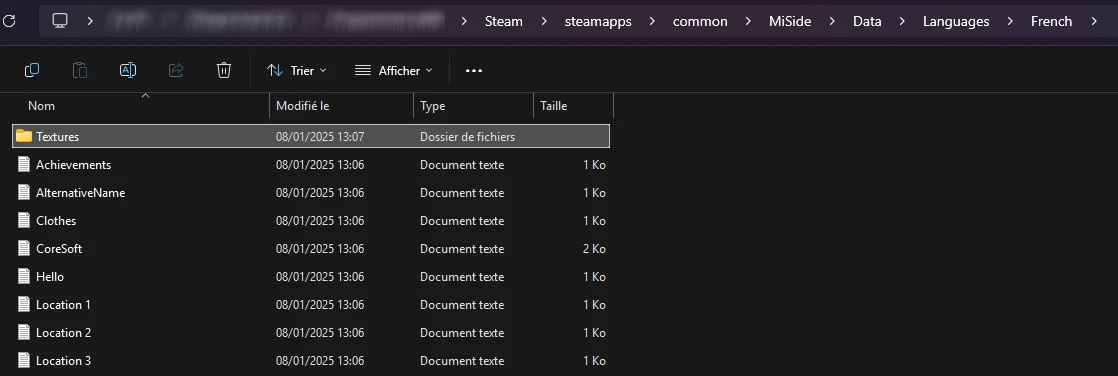
Task: Click the Share icon in toolbar
Action: pyautogui.click(x=175, y=70)
